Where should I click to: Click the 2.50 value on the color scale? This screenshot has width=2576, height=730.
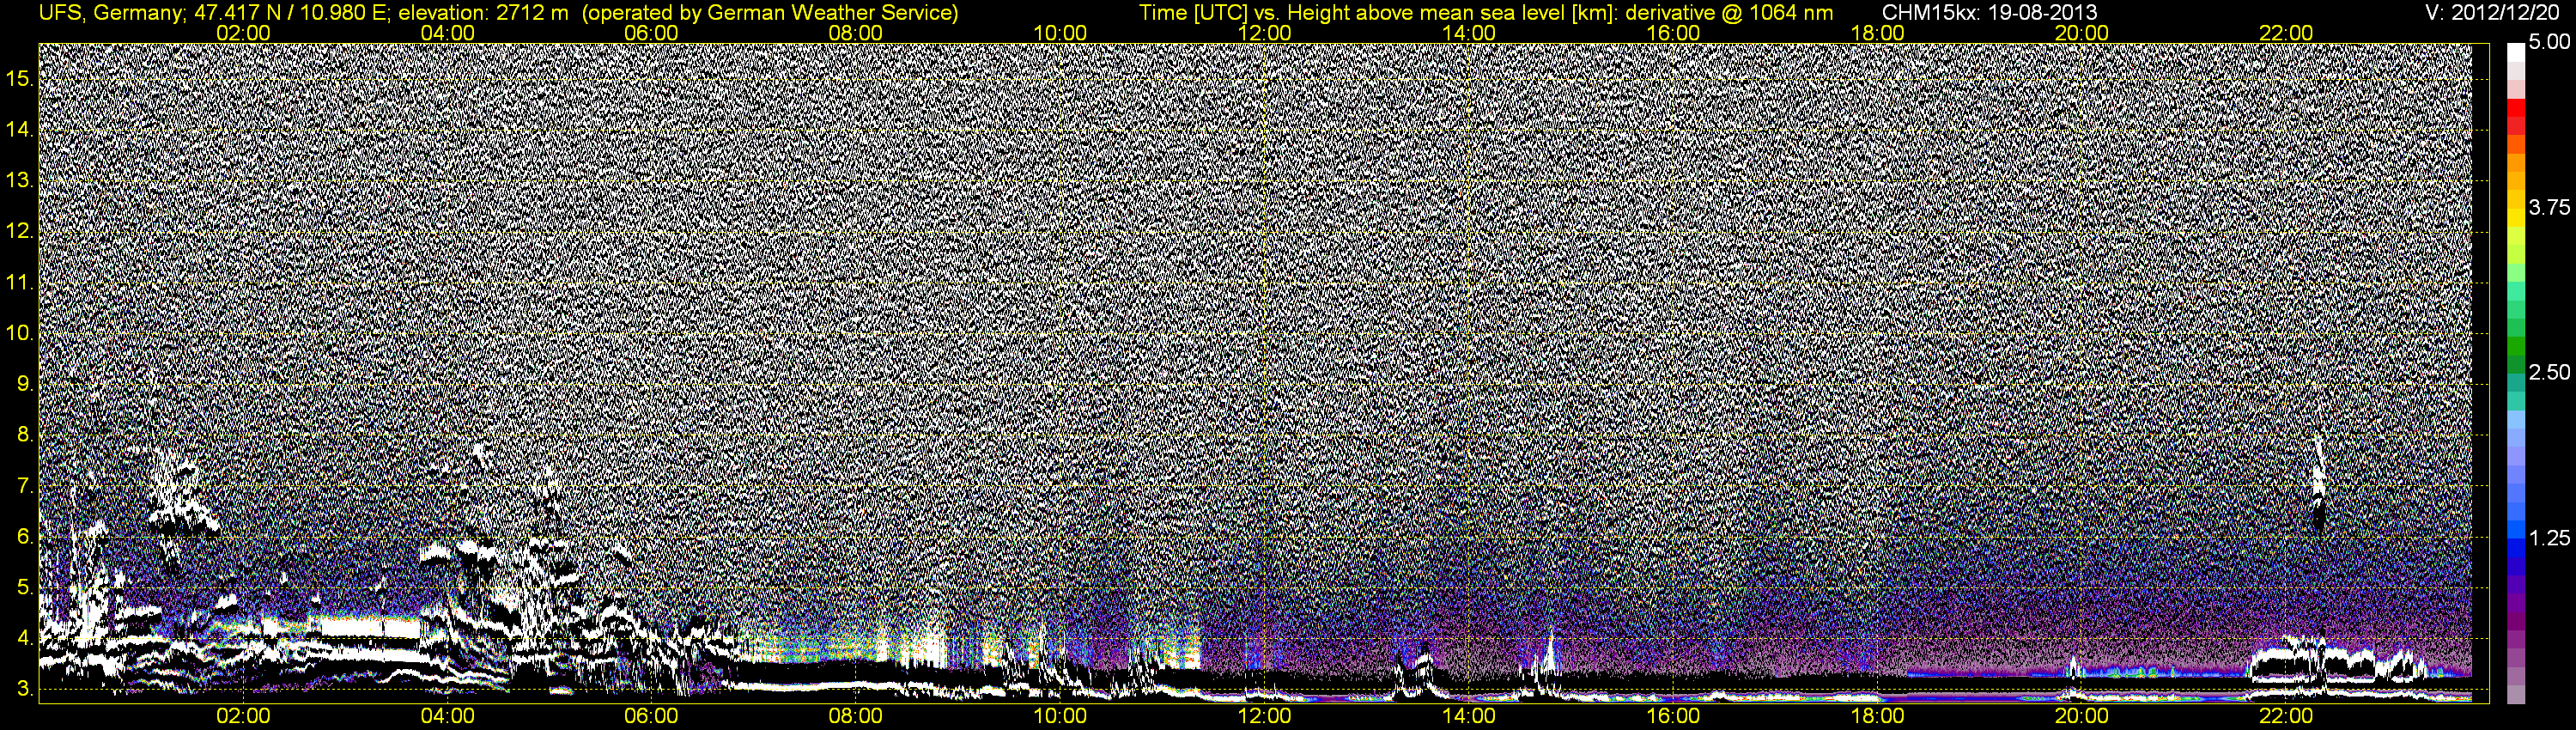tap(2549, 372)
